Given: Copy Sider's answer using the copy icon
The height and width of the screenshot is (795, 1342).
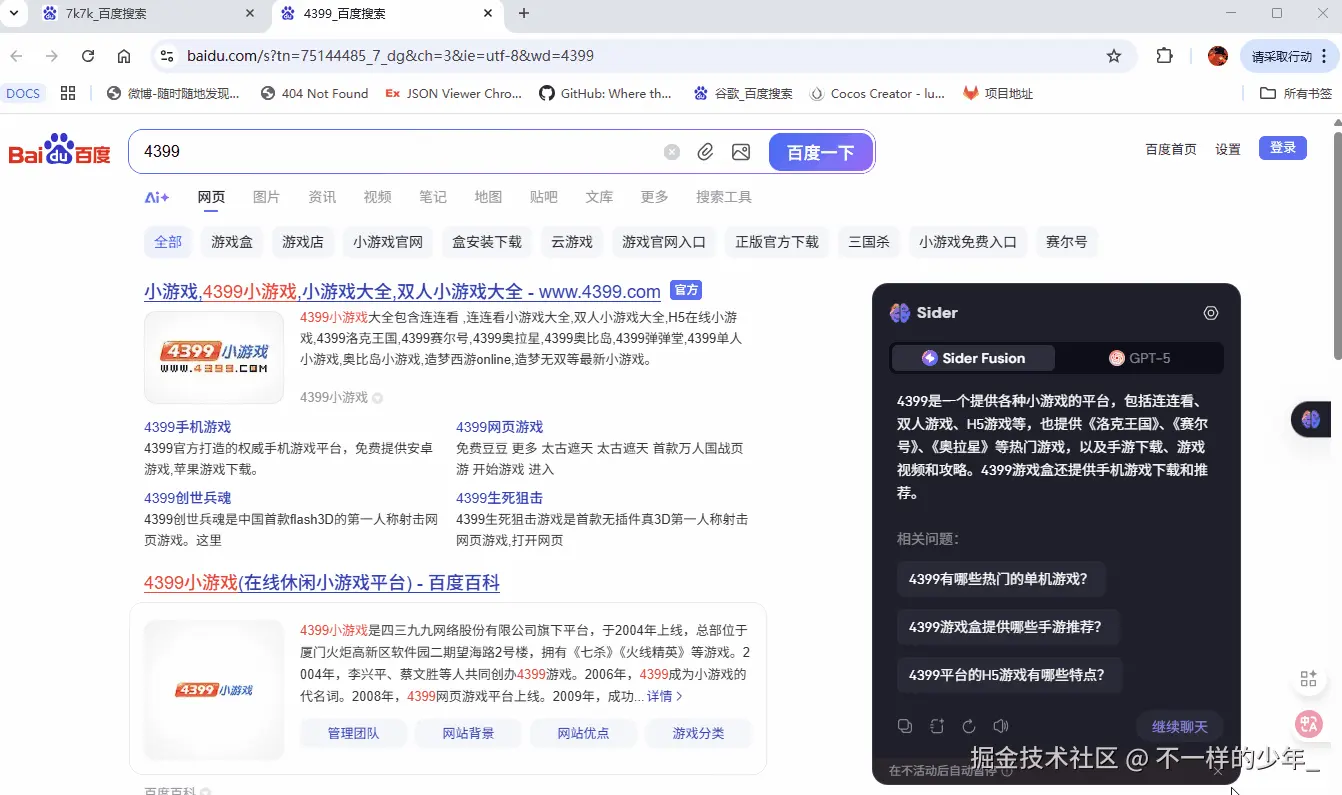Looking at the screenshot, I should click(x=905, y=725).
